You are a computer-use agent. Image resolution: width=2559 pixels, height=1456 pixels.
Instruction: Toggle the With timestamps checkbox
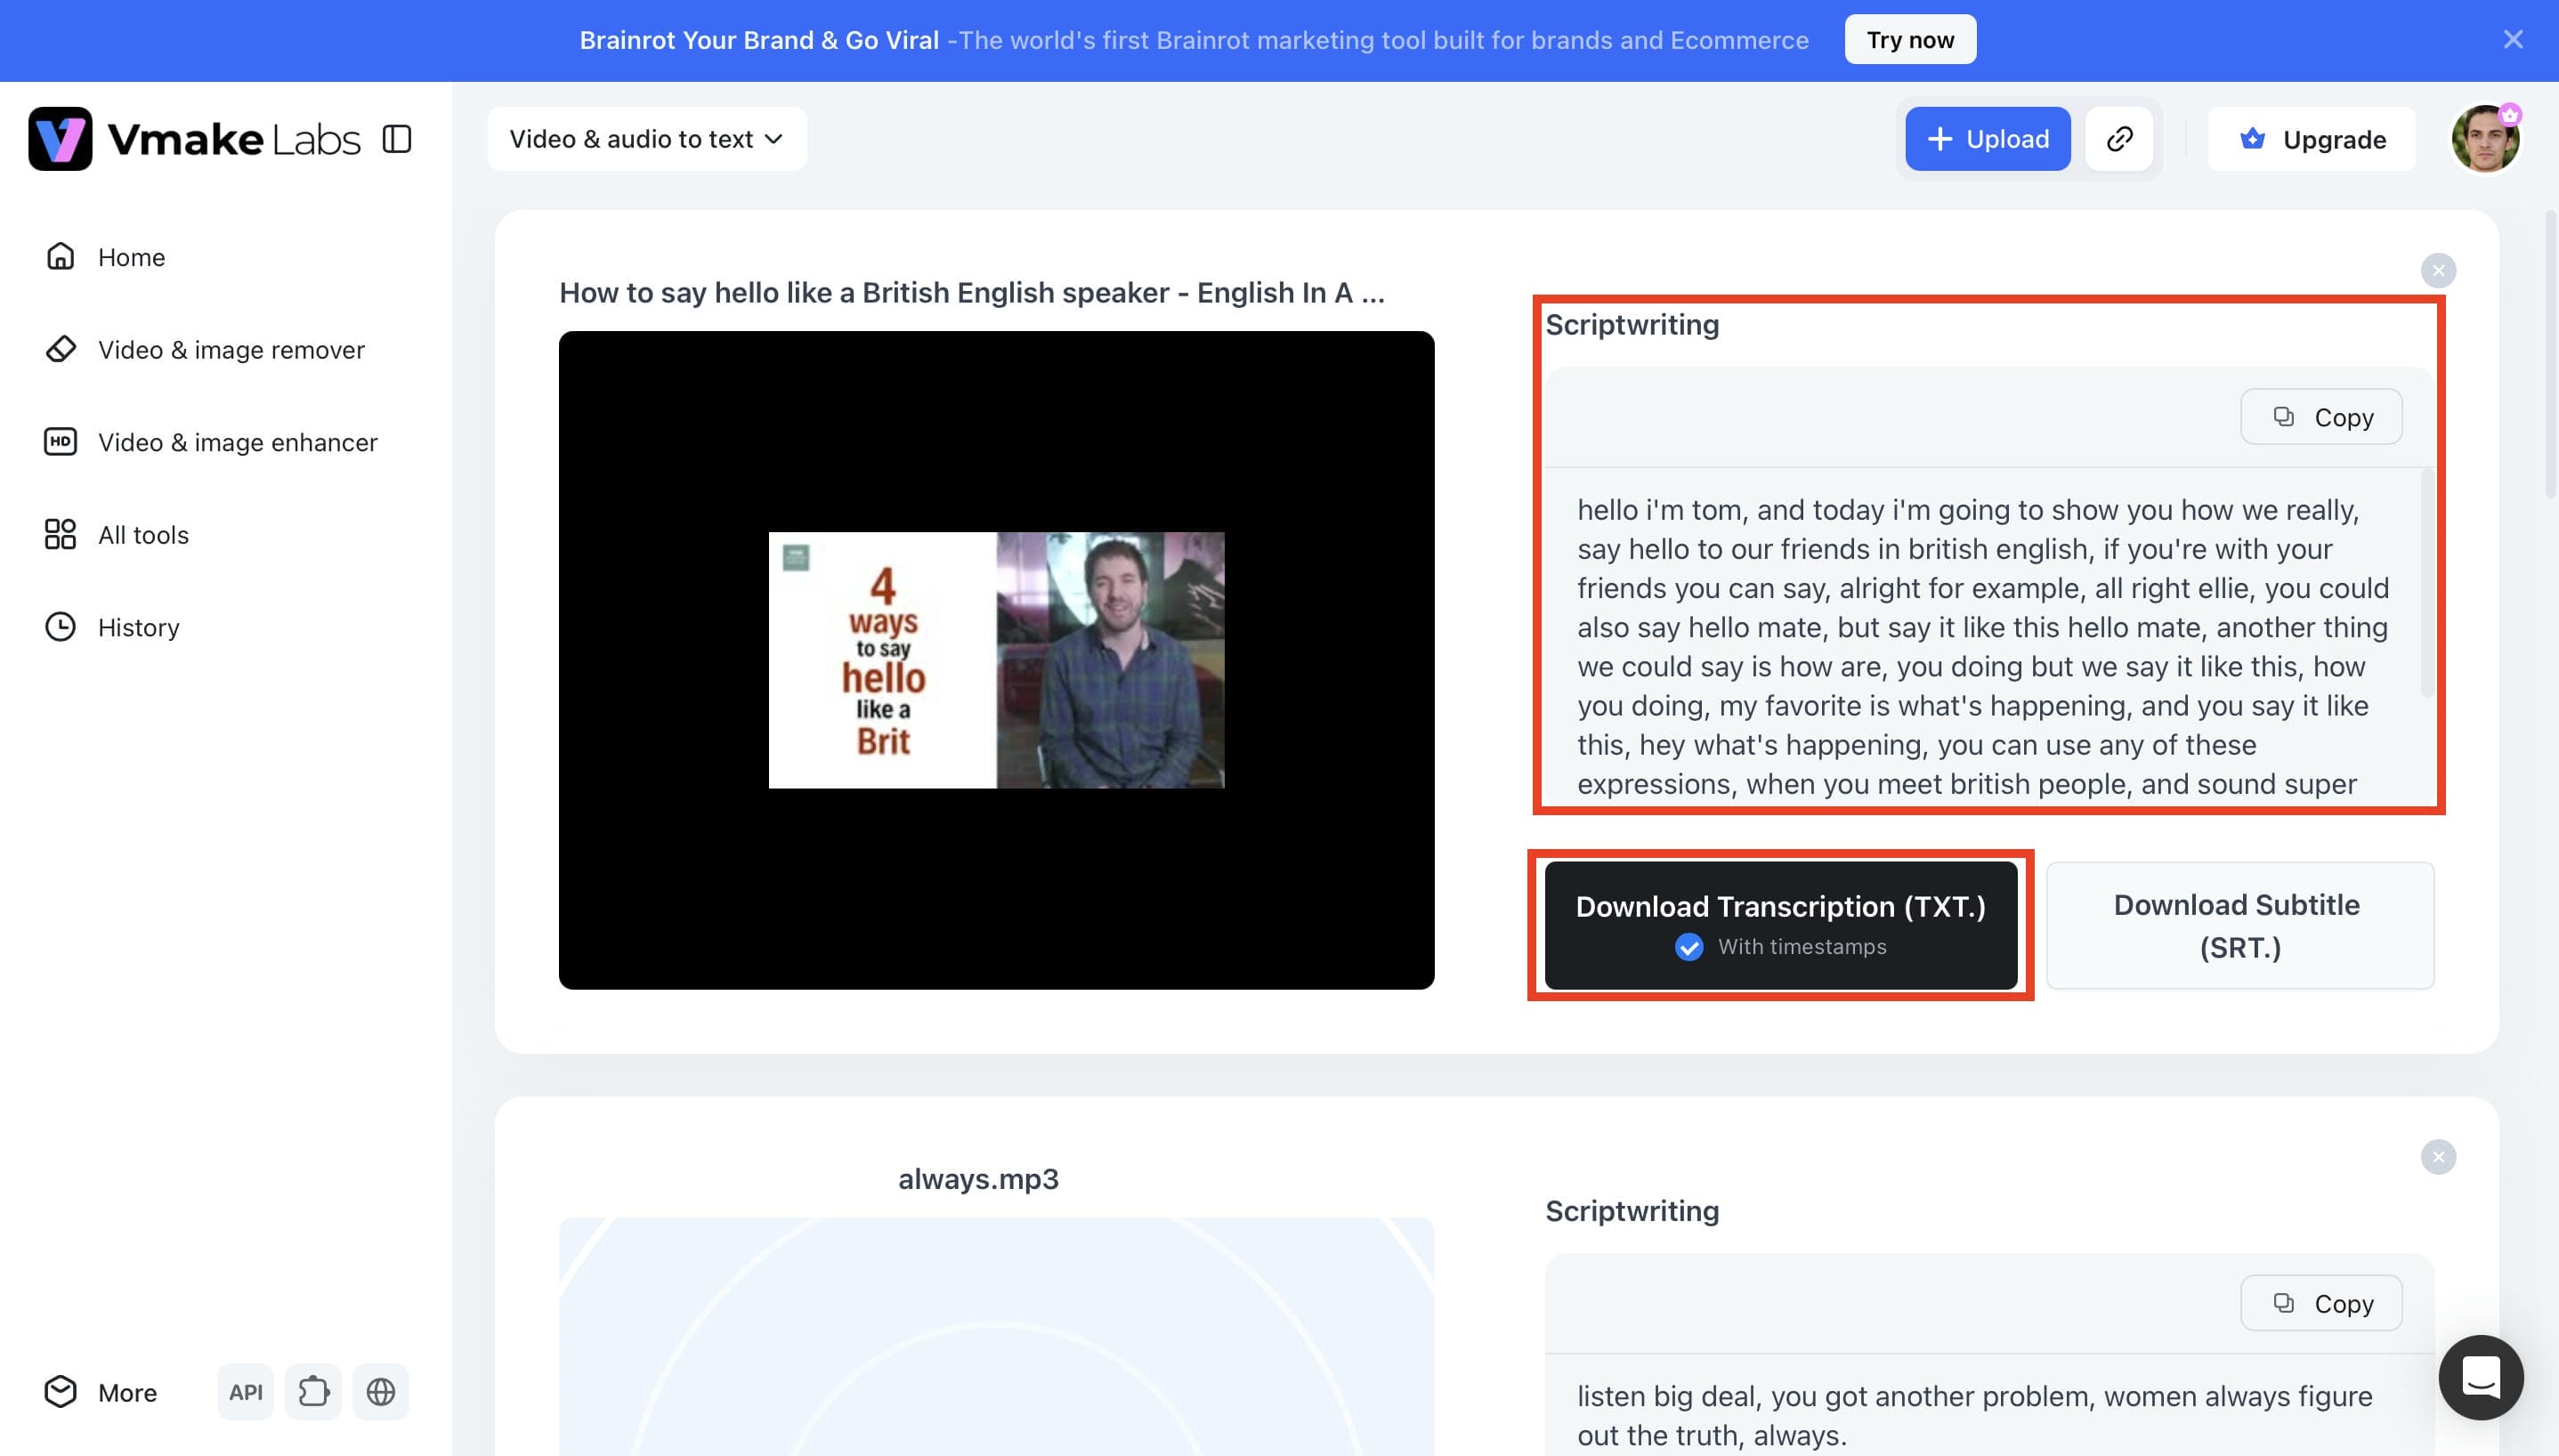coord(1689,947)
